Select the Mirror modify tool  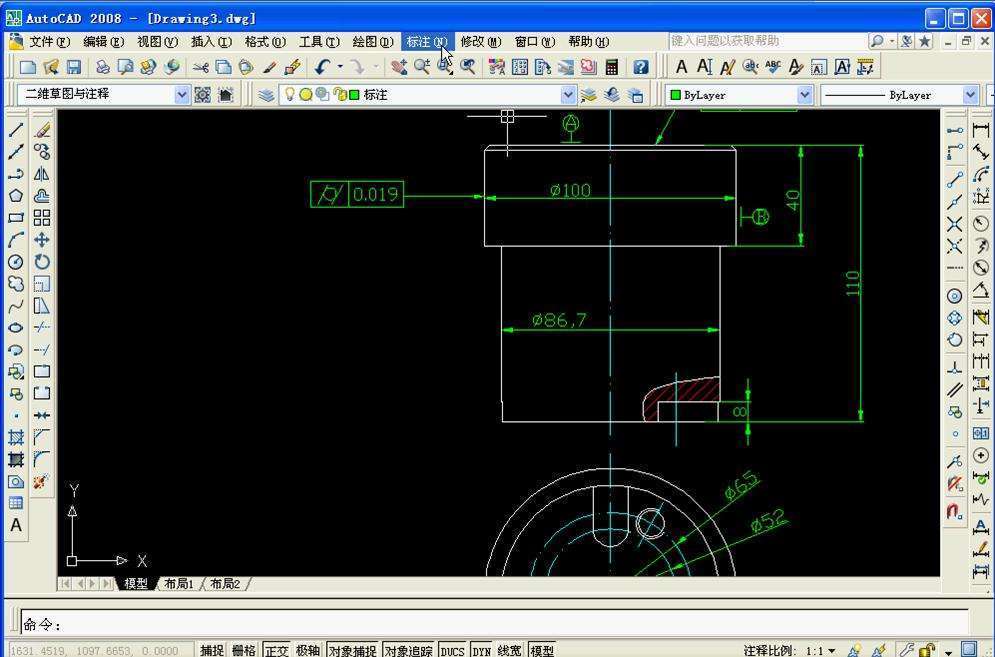(x=42, y=174)
